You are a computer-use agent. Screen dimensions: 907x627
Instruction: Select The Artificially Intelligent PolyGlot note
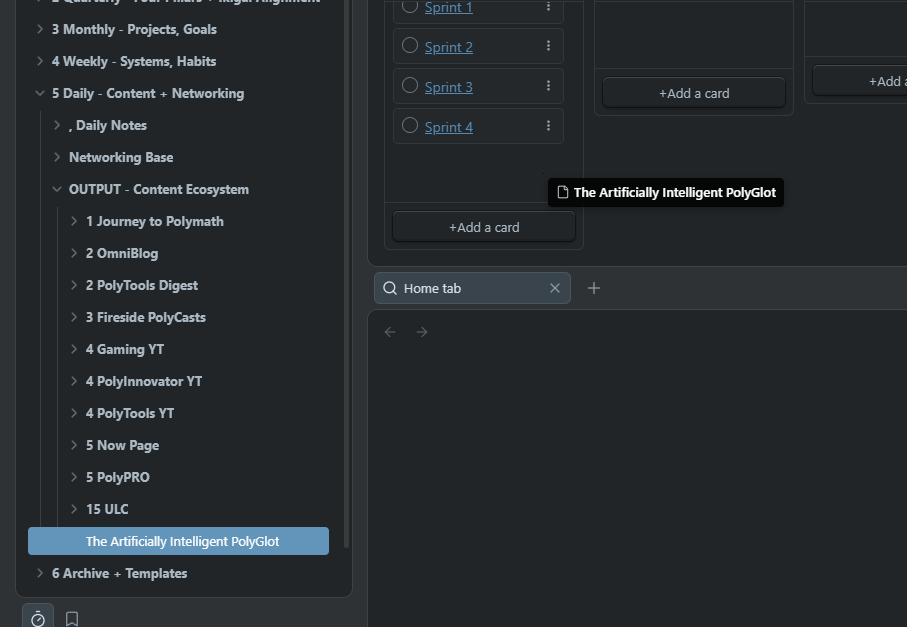click(182, 541)
